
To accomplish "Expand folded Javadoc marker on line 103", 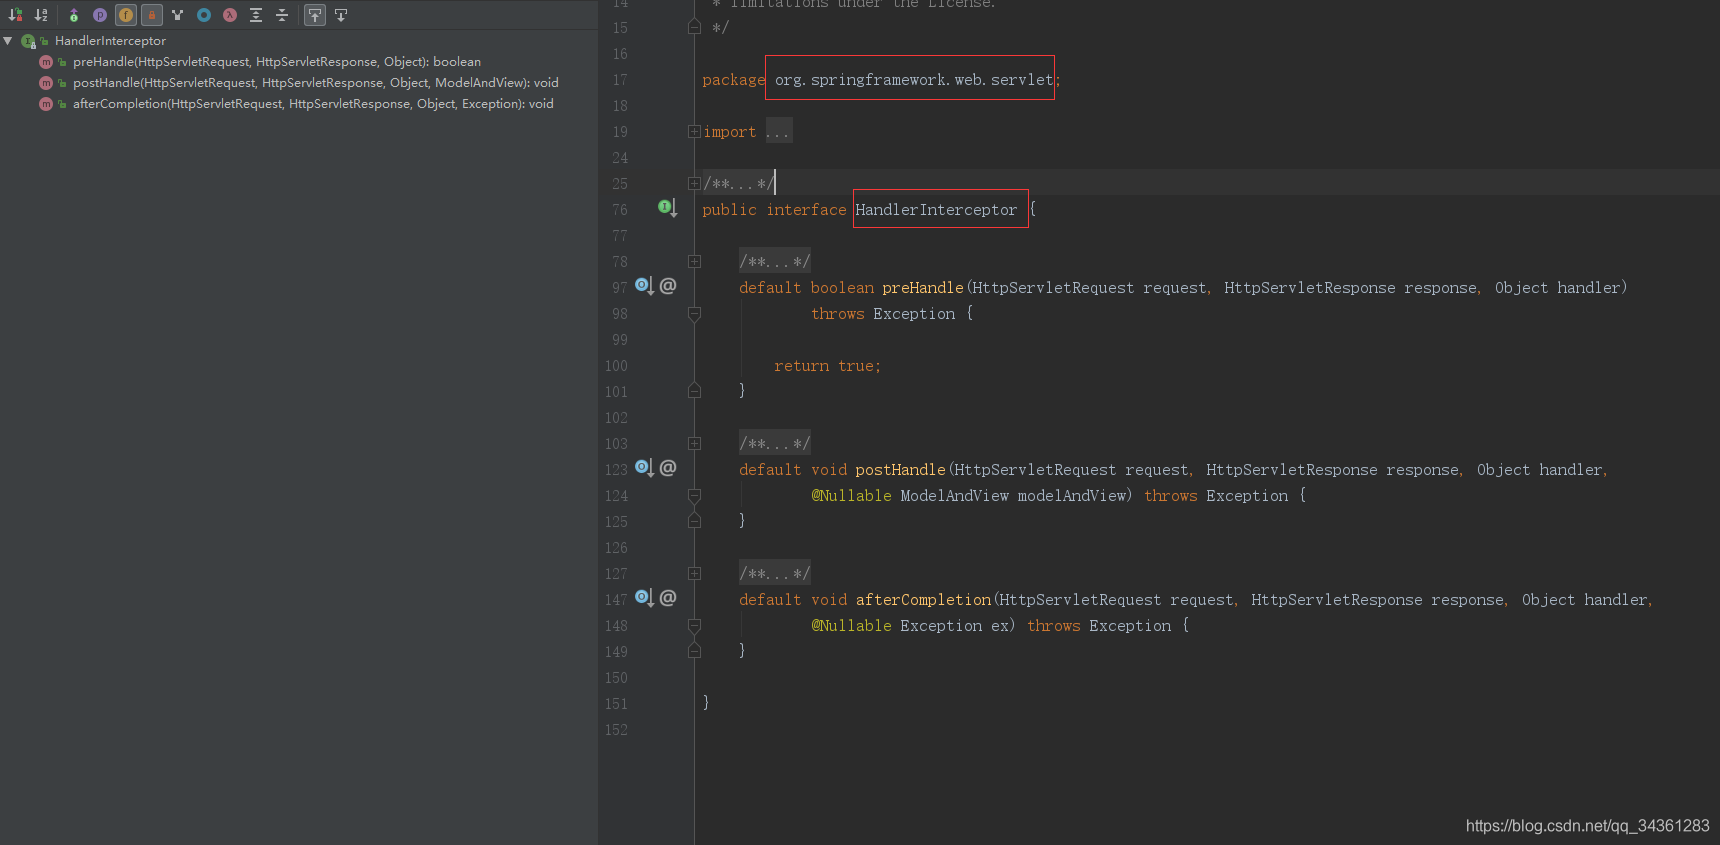I will pyautogui.click(x=694, y=443).
